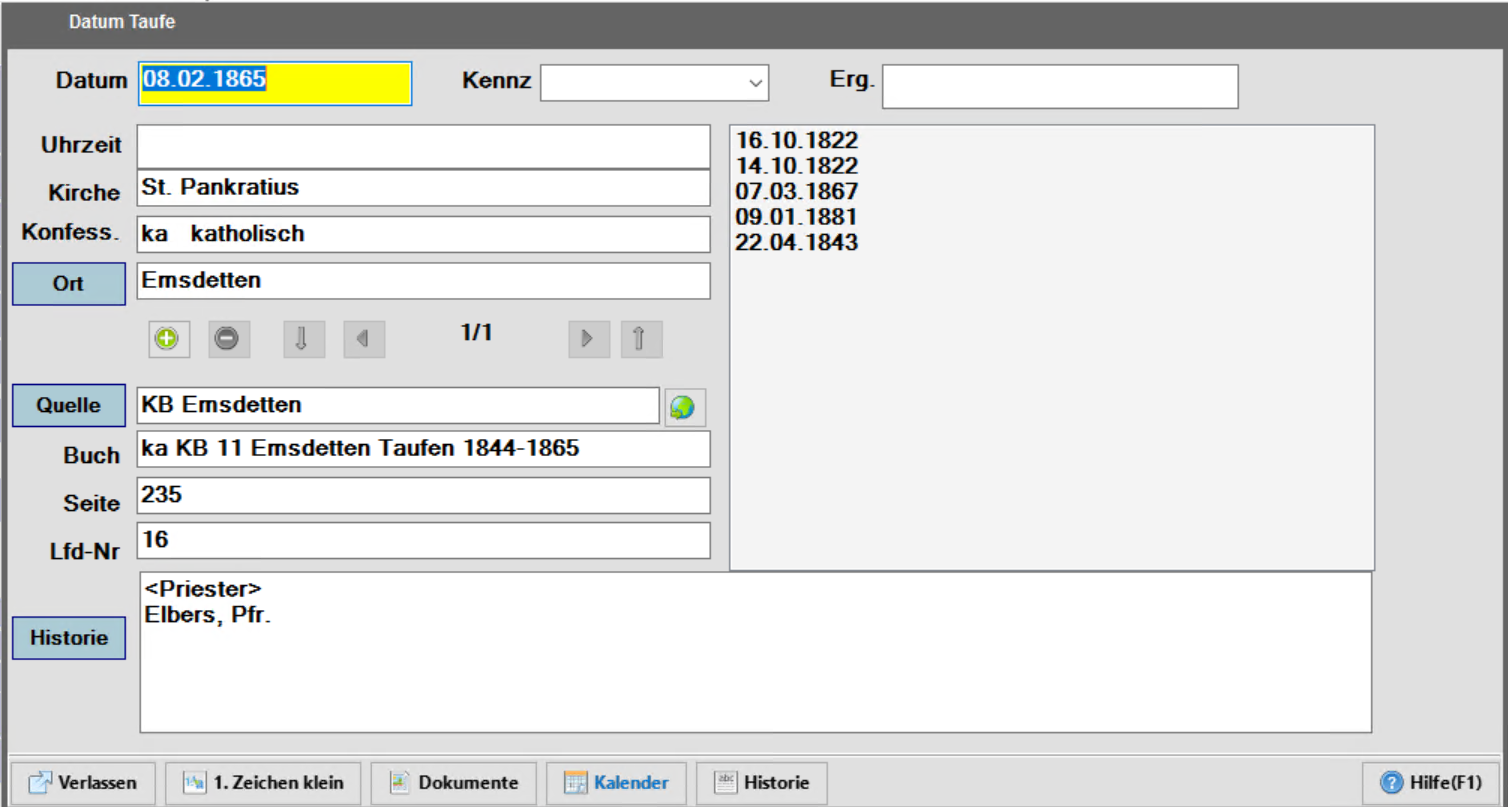This screenshot has height=807, width=1508.
Task: Focus the Datum field showing 08.02.1865
Action: coord(275,84)
